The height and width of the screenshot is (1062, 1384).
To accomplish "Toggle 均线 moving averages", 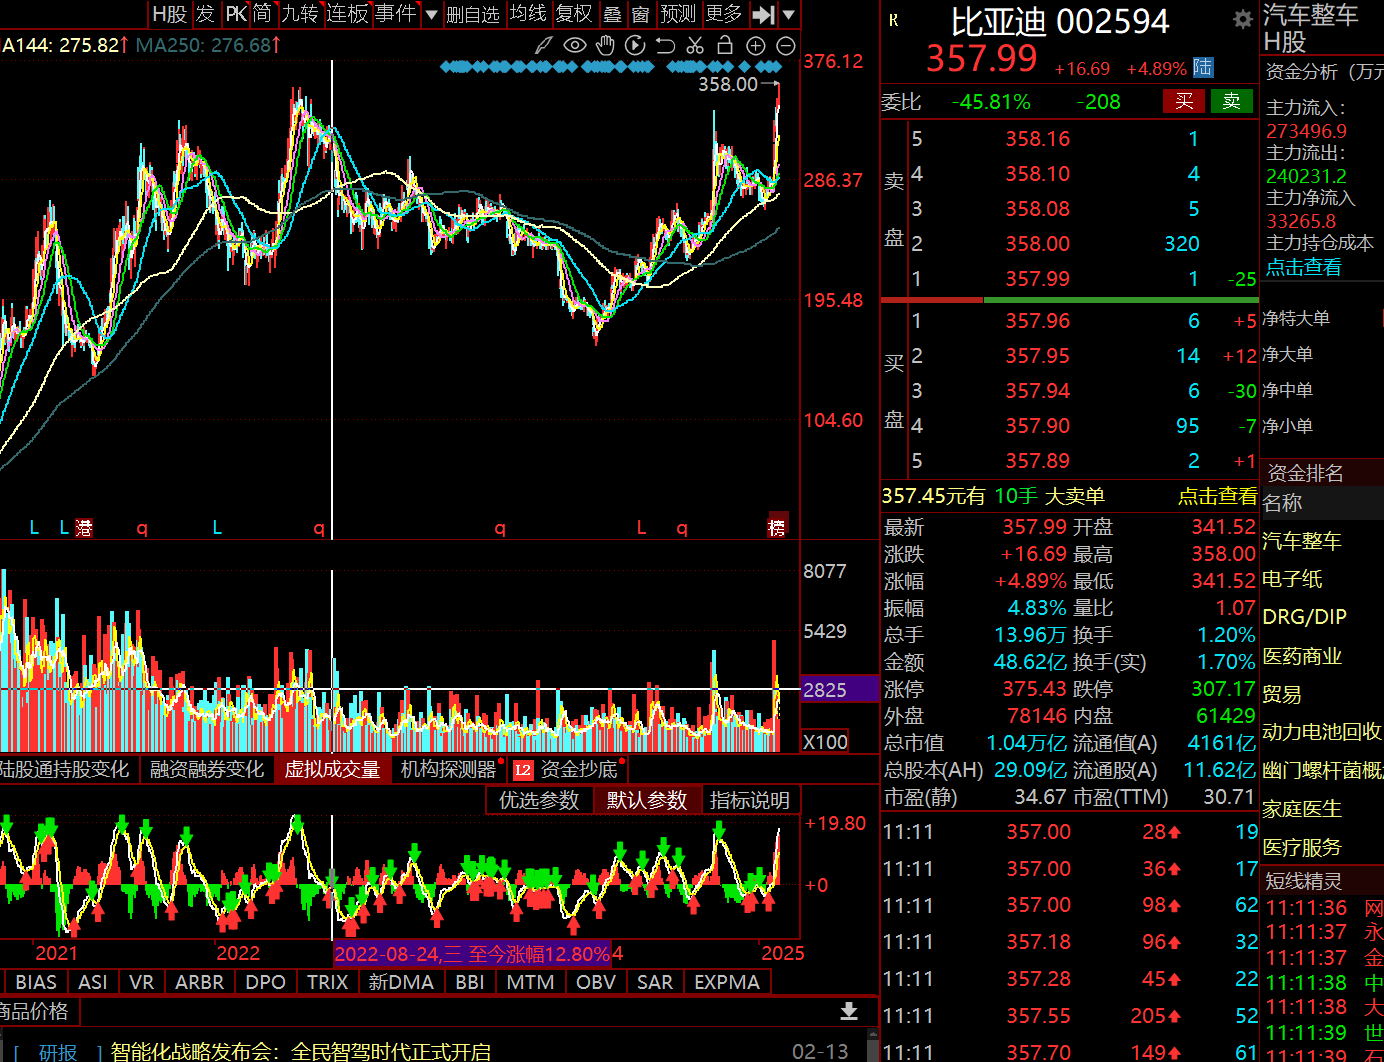I will click(x=528, y=14).
